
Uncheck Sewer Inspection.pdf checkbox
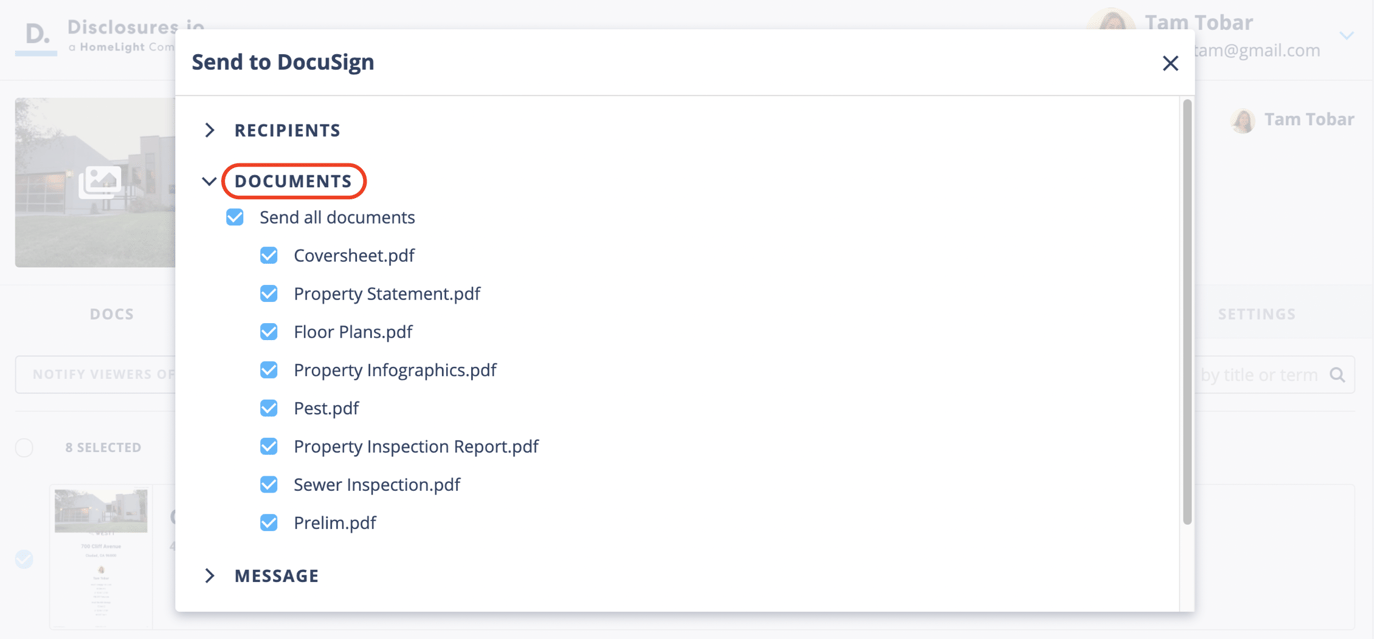pyautogui.click(x=269, y=484)
